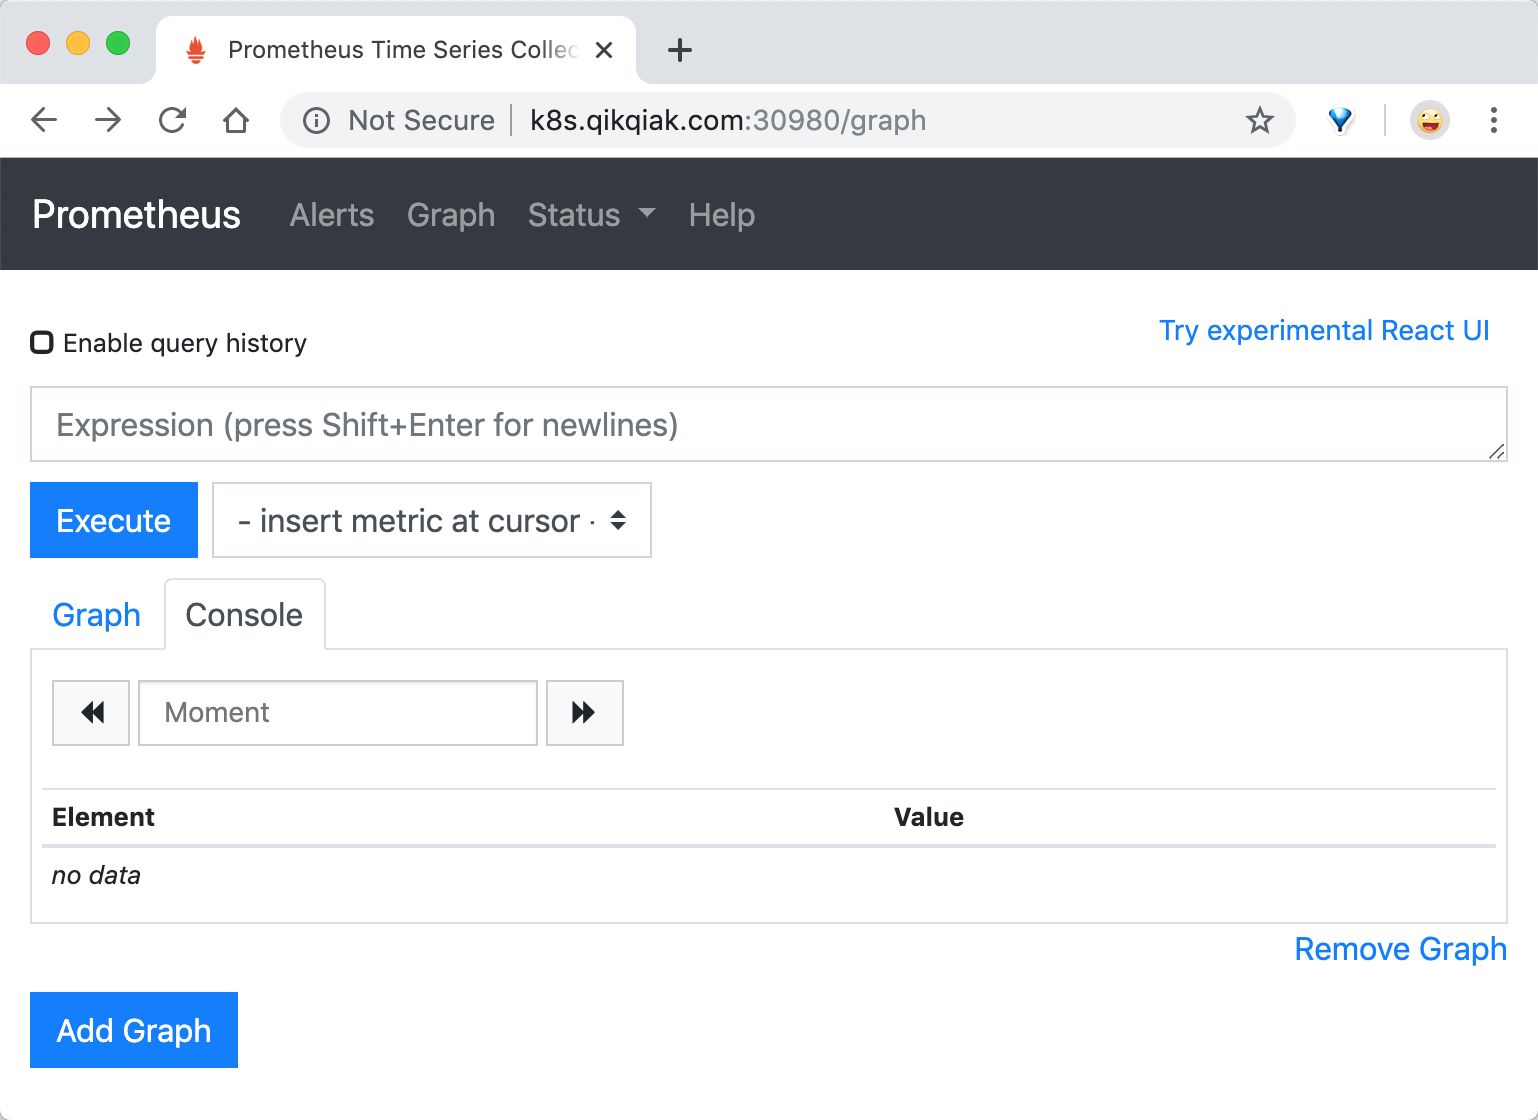The image size is (1538, 1120).
Task: Select the Console tab
Action: pyautogui.click(x=244, y=615)
